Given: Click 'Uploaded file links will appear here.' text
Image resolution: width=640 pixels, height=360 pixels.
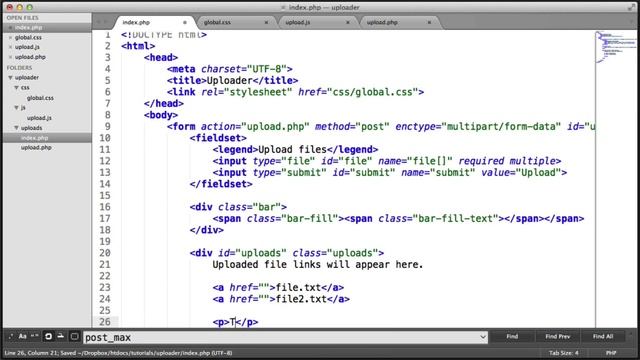Looking at the screenshot, I should [x=318, y=264].
